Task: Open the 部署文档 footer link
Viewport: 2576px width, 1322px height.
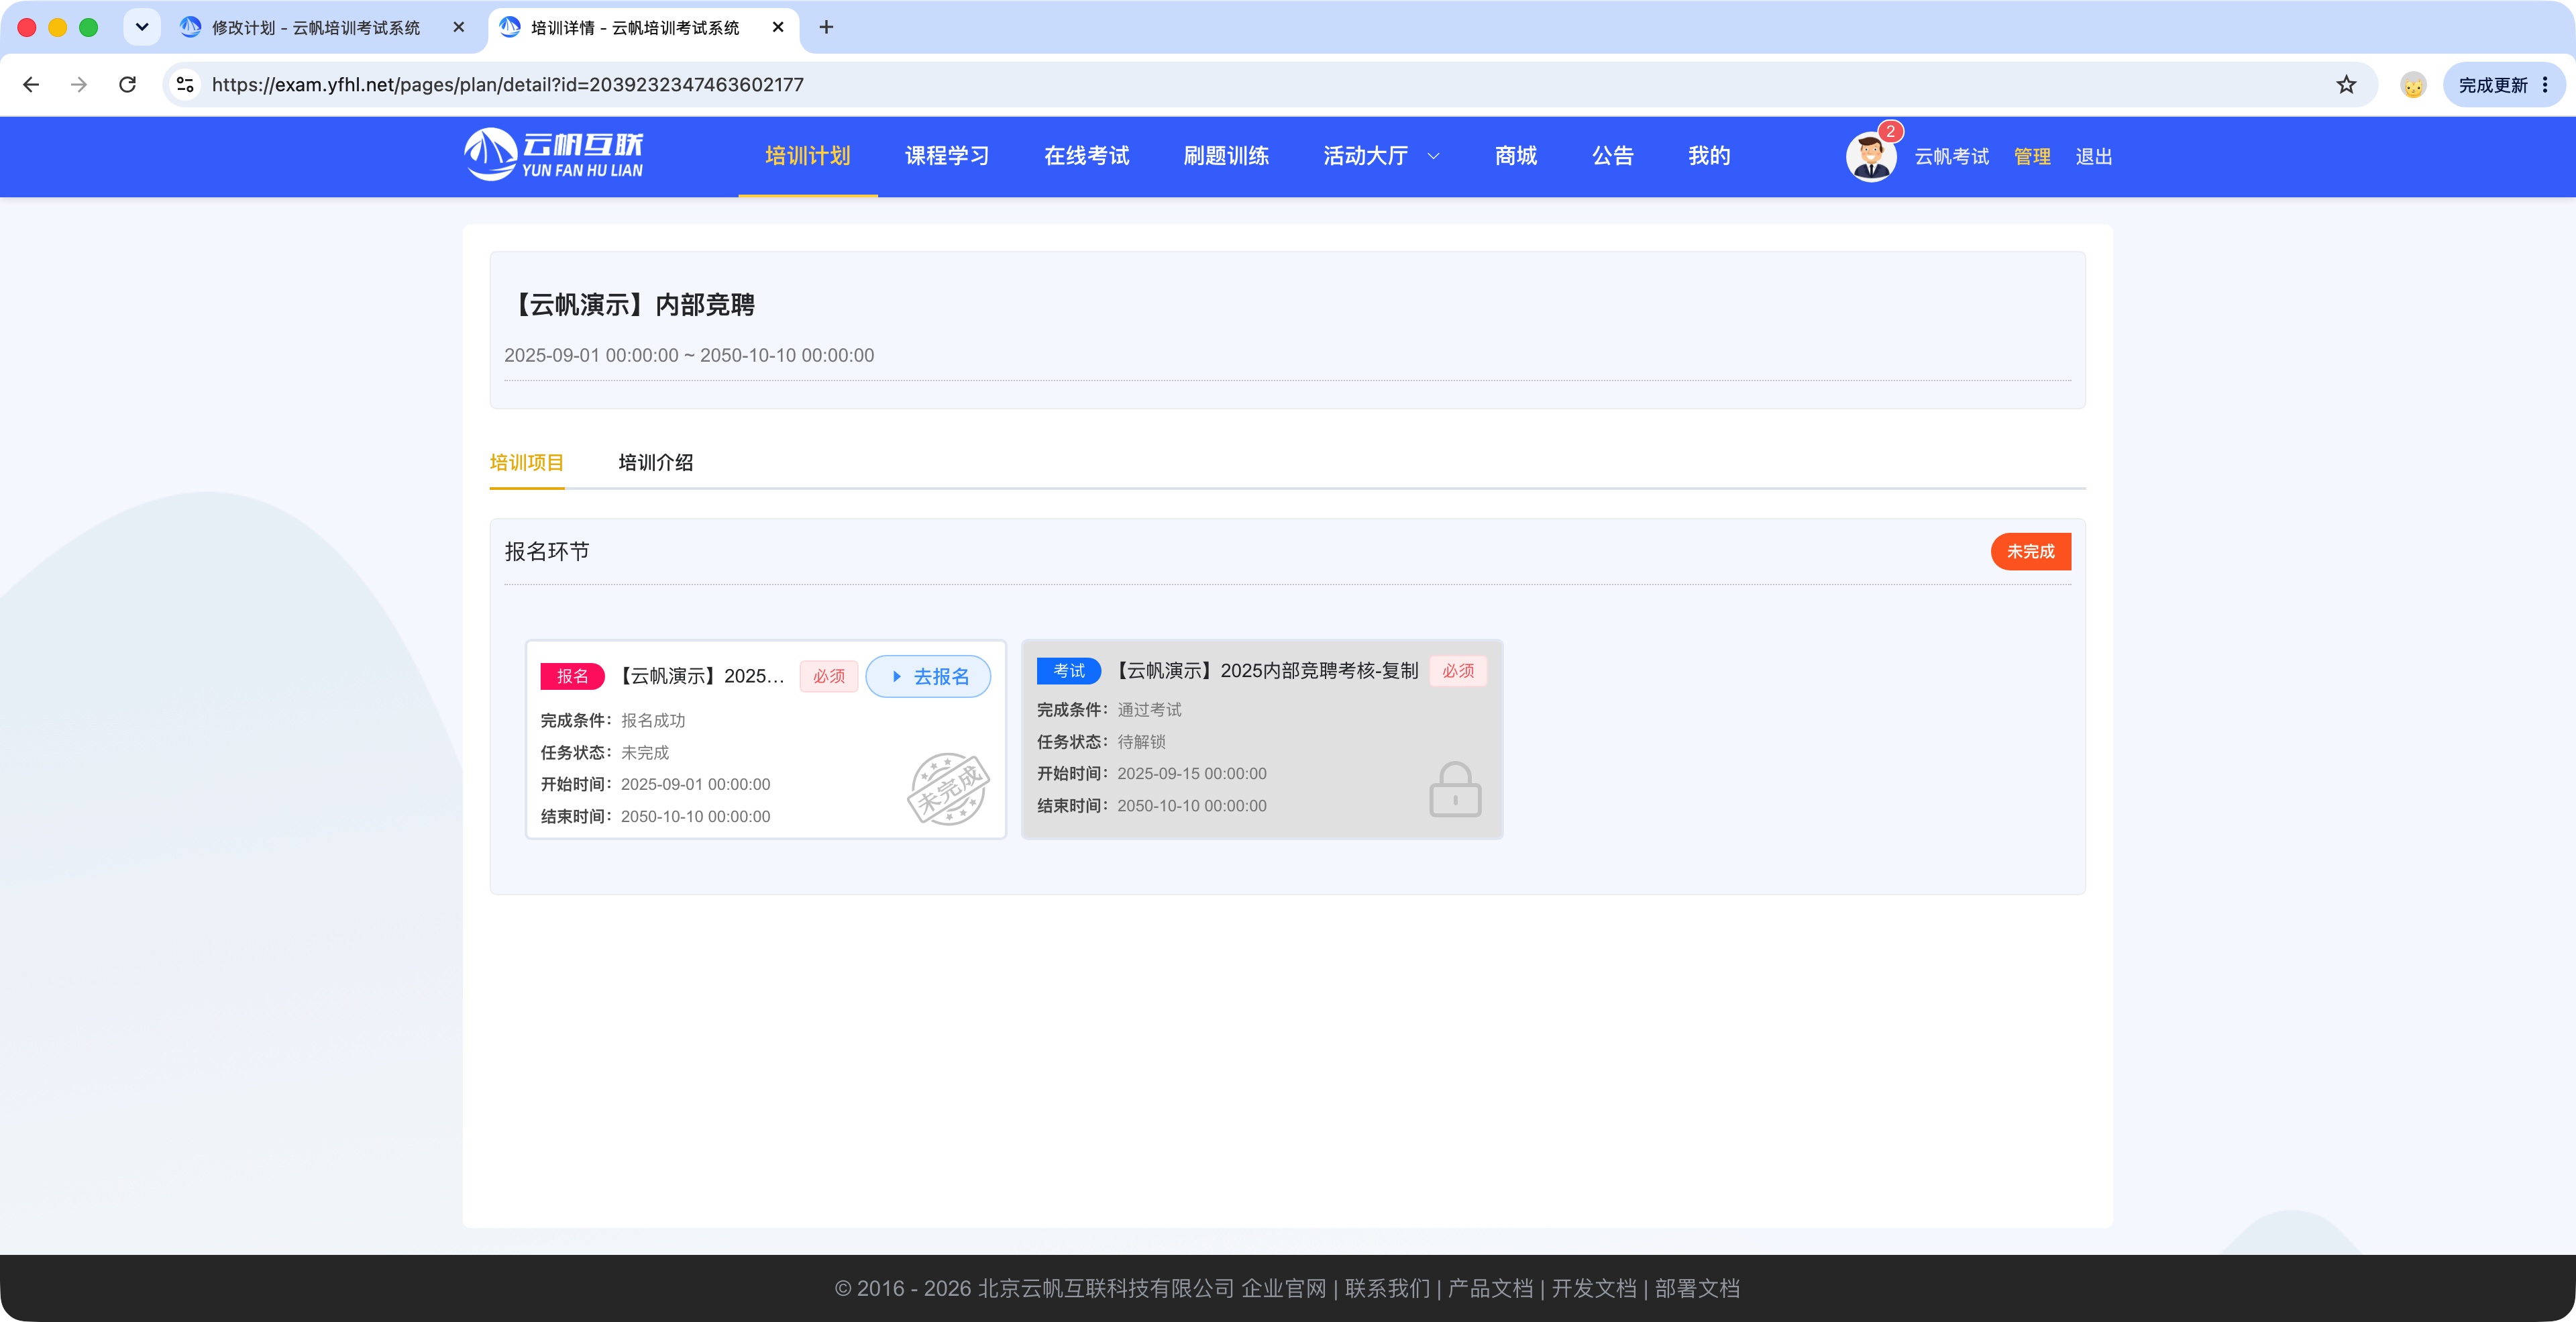Action: click(x=1697, y=1288)
